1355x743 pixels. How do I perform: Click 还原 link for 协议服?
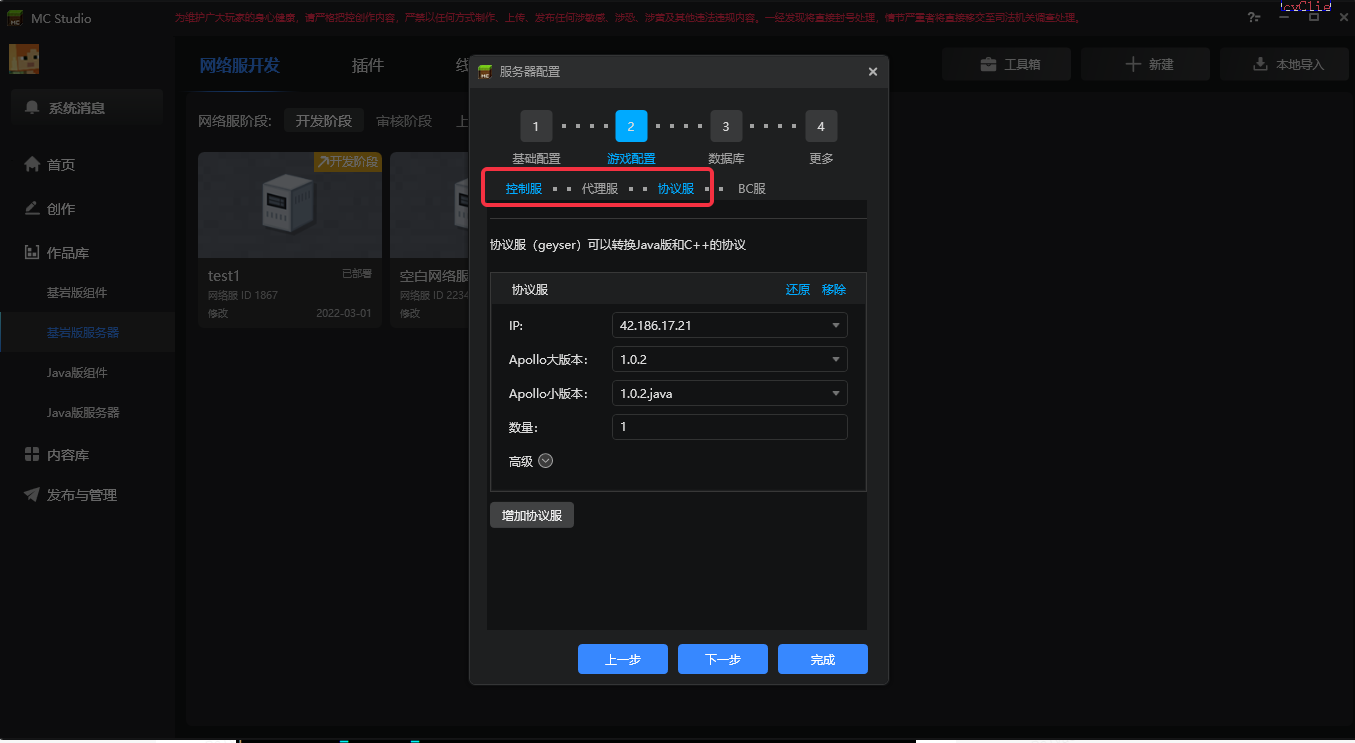(798, 290)
